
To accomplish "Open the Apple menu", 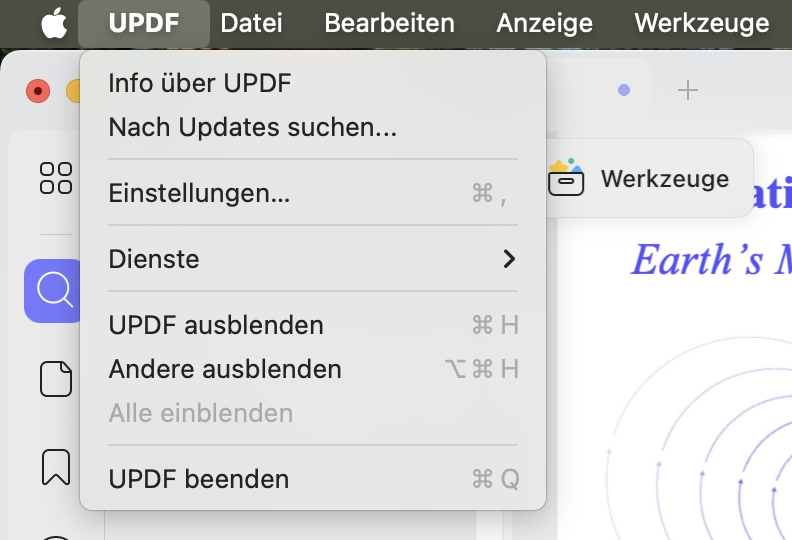I will (54, 23).
